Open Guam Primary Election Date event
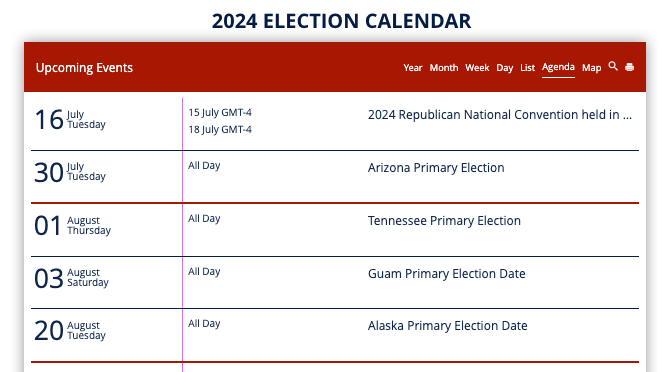The height and width of the screenshot is (372, 662). coord(447,274)
